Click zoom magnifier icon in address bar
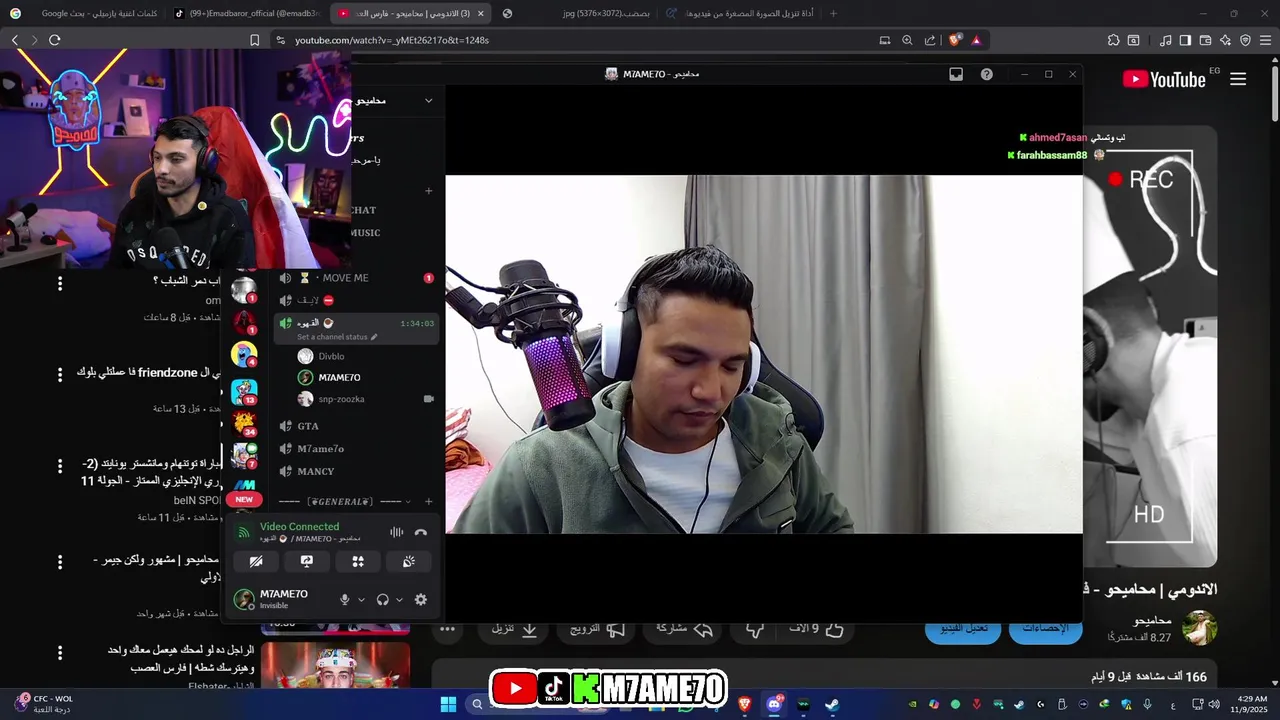 (x=907, y=40)
